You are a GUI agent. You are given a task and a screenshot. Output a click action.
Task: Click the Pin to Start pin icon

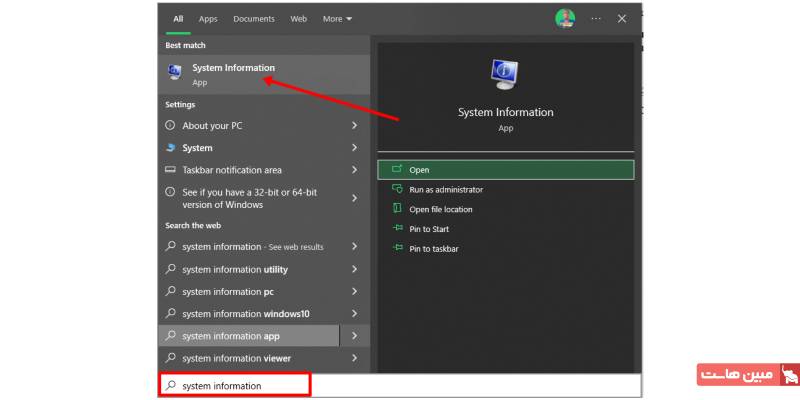397,229
